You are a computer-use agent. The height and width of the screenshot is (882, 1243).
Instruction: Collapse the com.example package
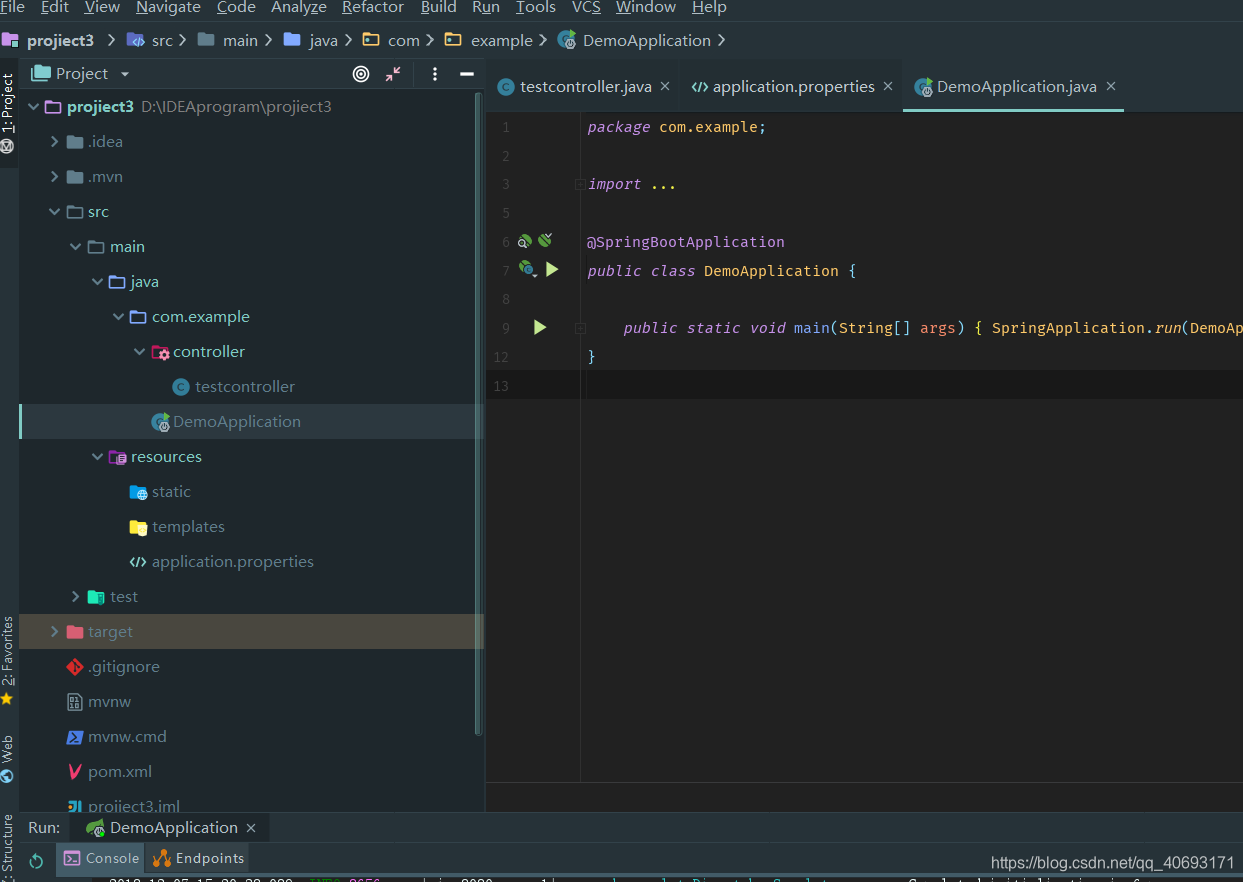(119, 317)
